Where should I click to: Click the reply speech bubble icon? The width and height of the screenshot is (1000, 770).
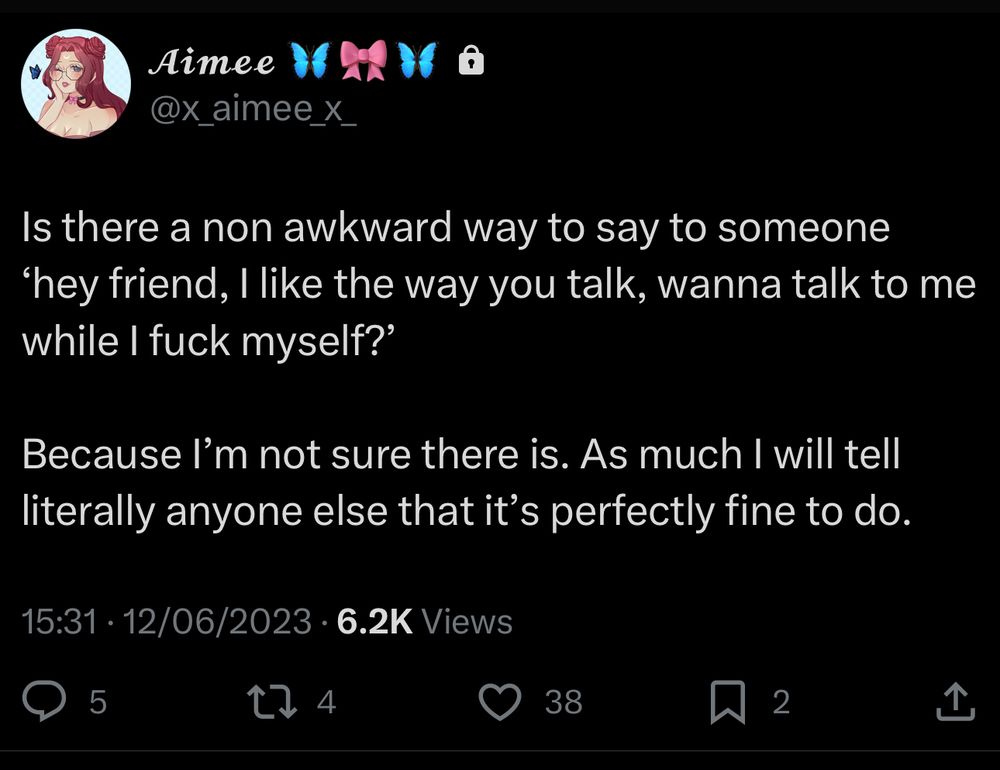point(45,702)
